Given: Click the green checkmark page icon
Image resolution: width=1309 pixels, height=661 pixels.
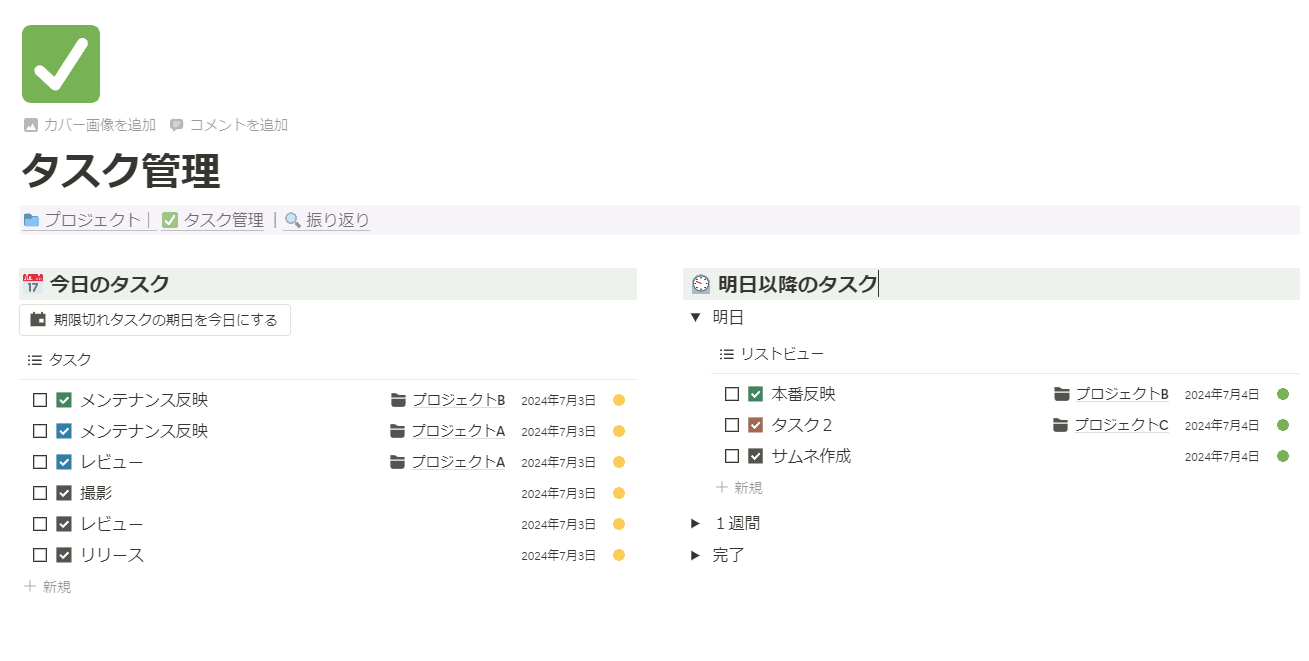Looking at the screenshot, I should 61,64.
